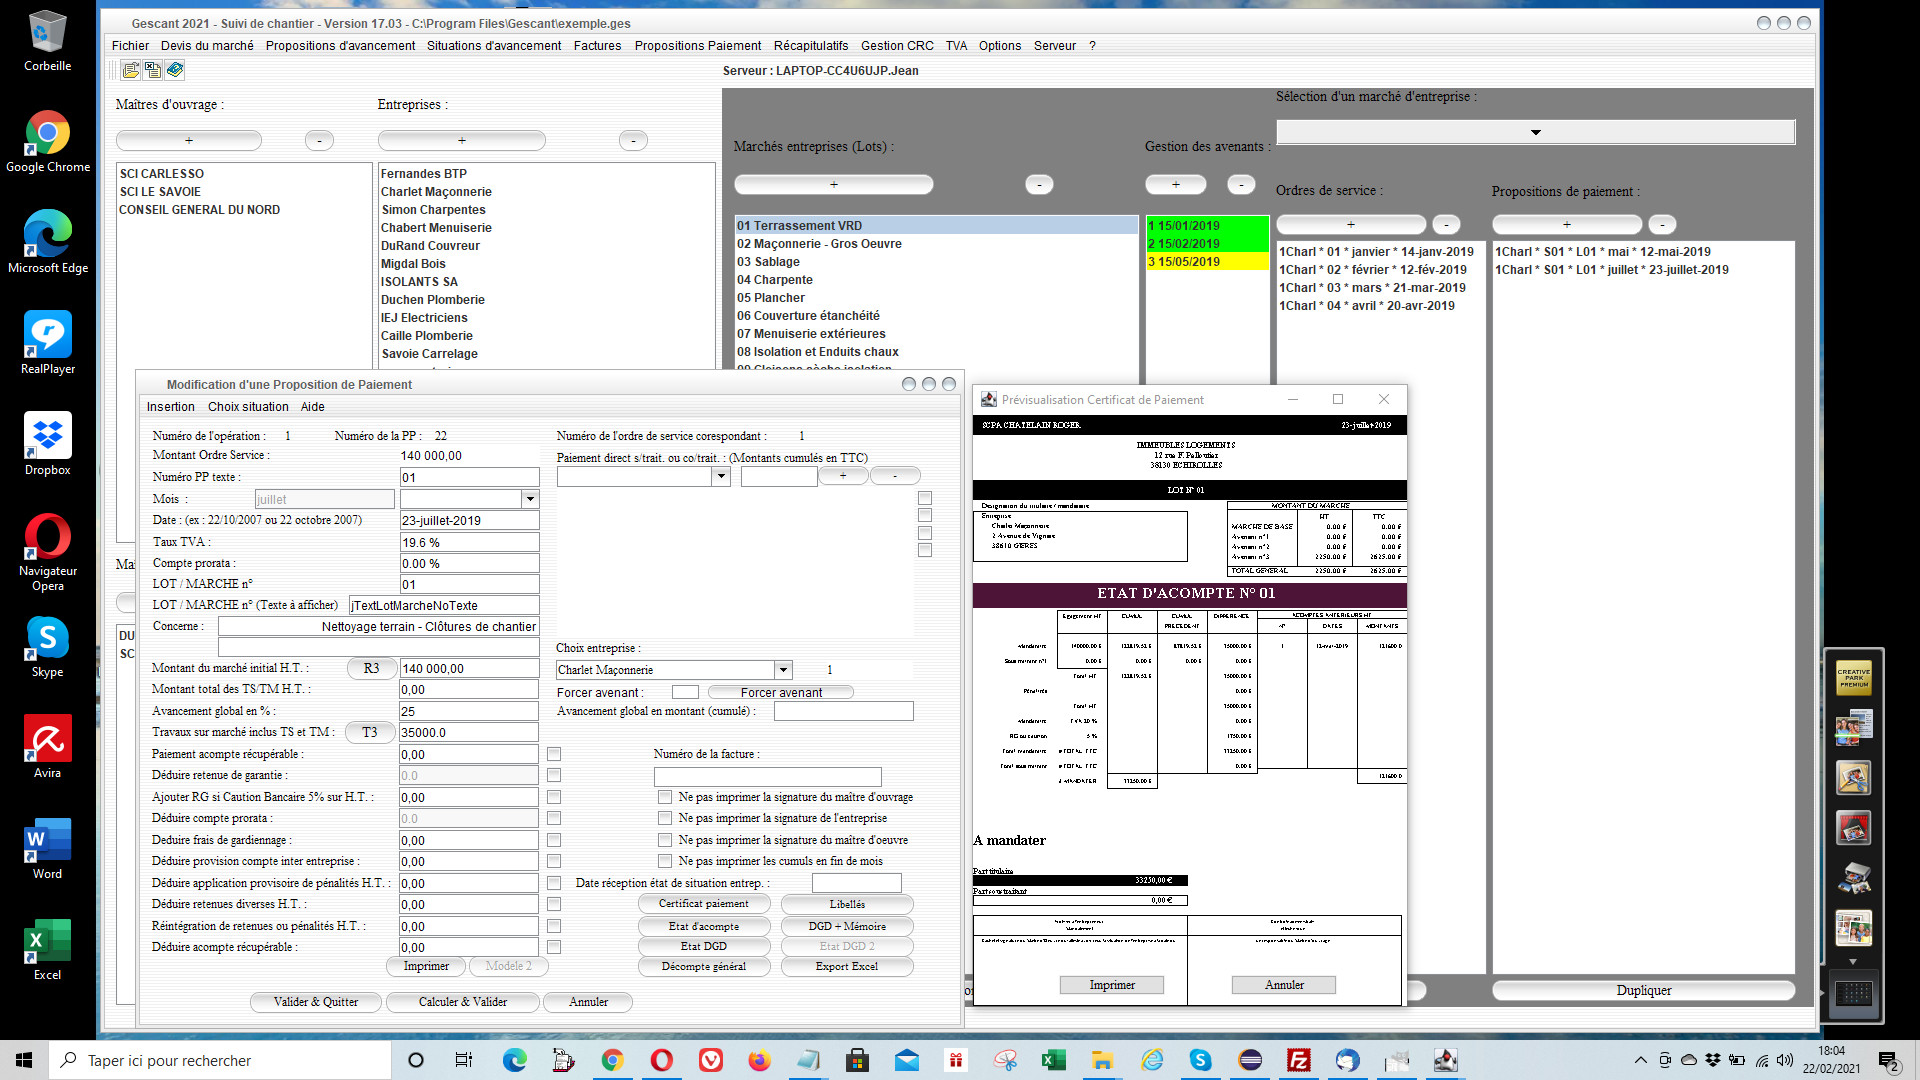Viewport: 1920px width, 1080px height.
Task: Open Task View in taskbar
Action: coord(464,1060)
